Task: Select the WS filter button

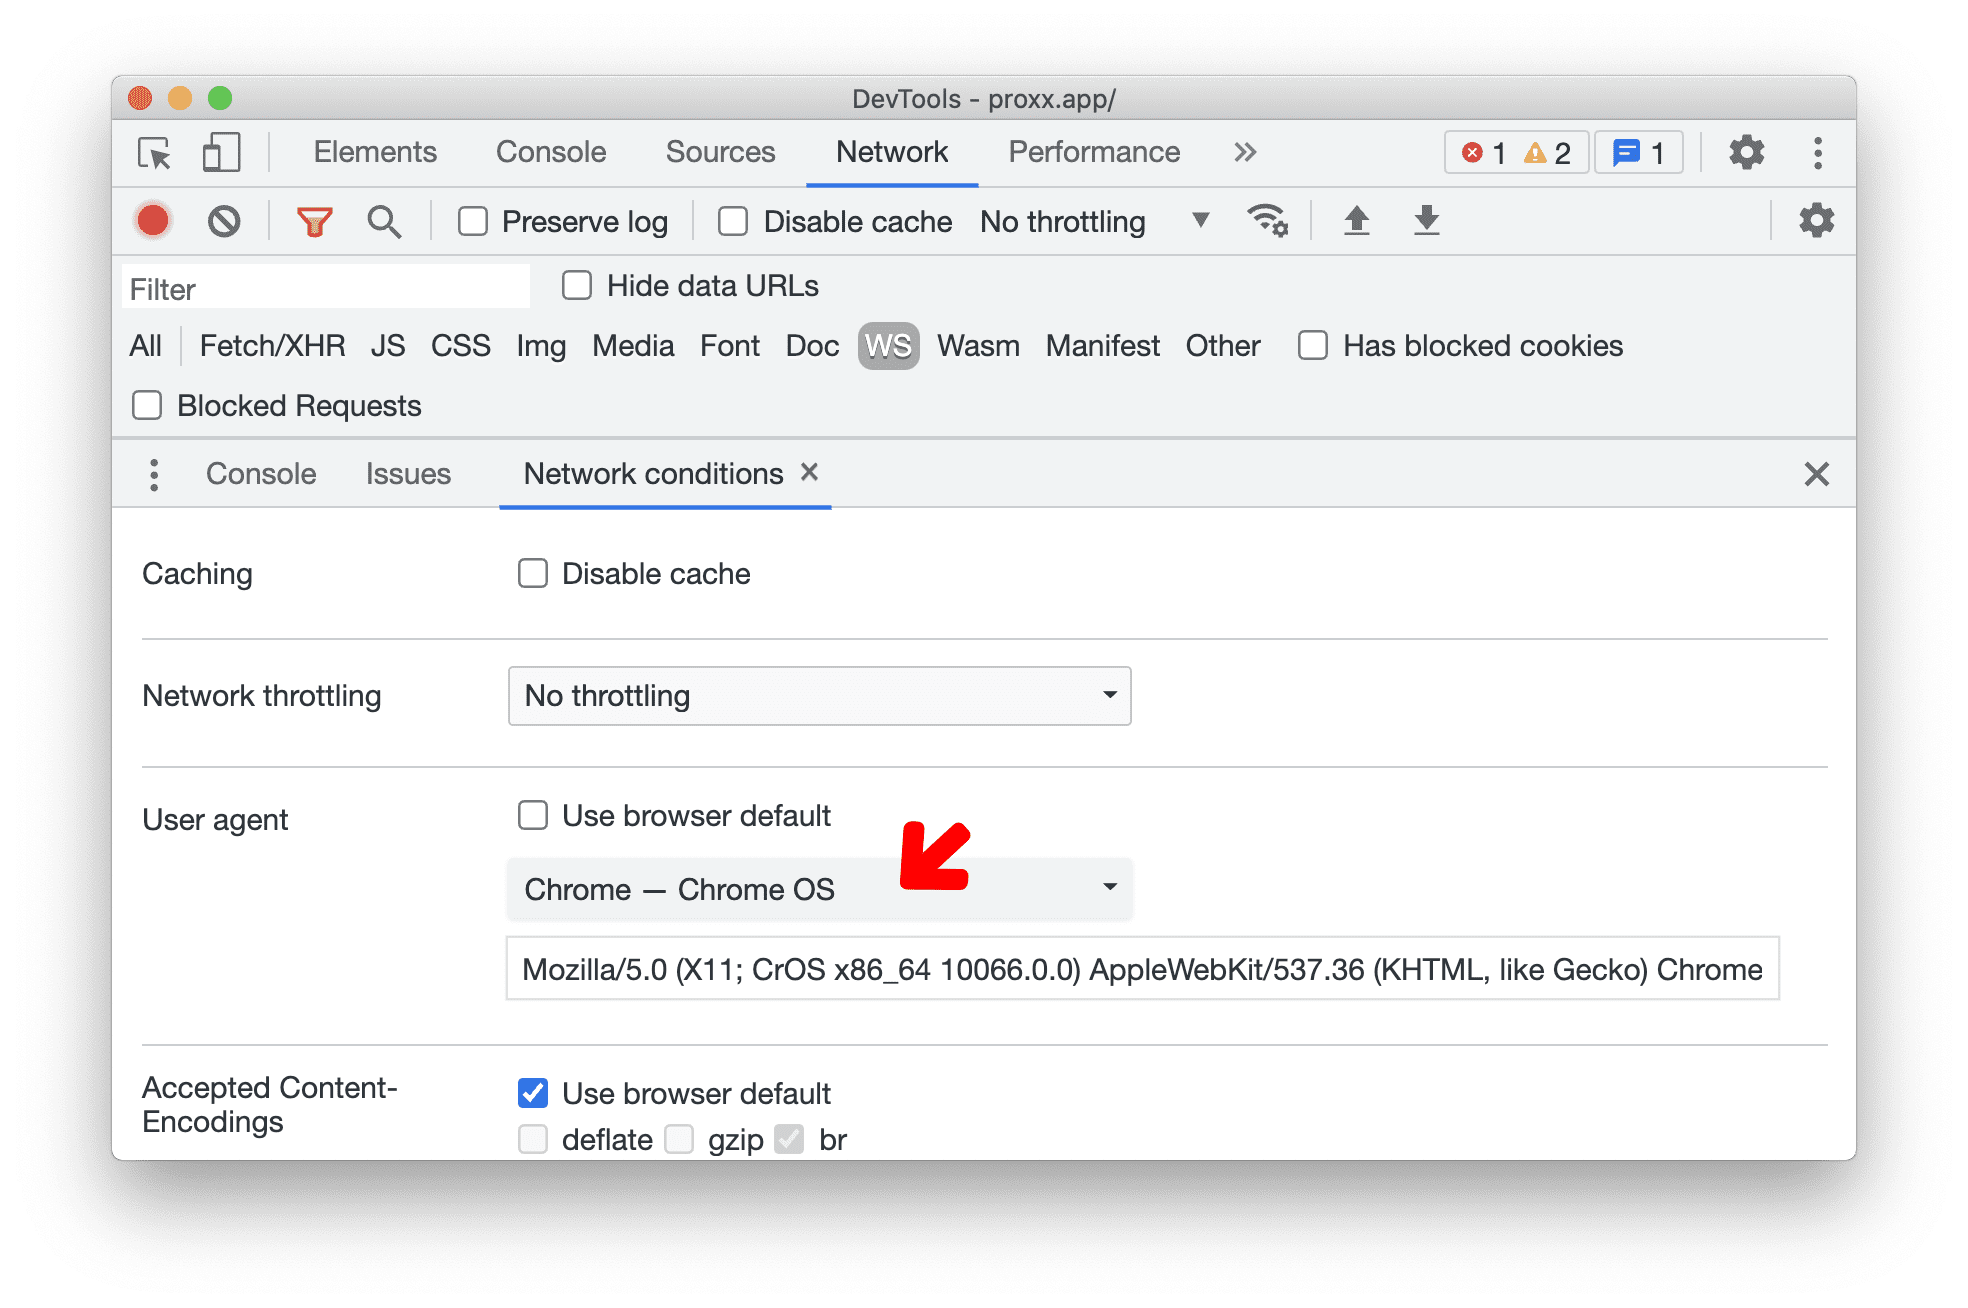Action: (885, 346)
